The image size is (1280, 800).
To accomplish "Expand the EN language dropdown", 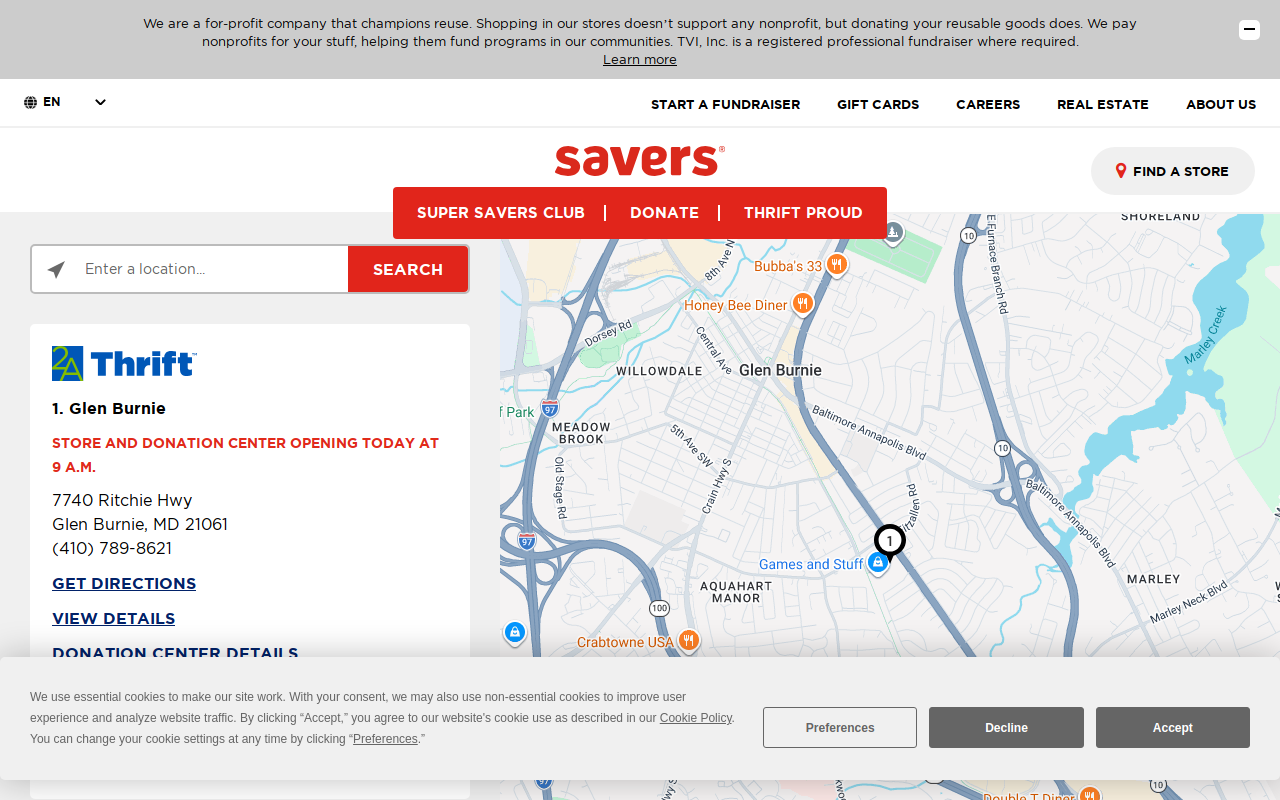I will pos(100,102).
